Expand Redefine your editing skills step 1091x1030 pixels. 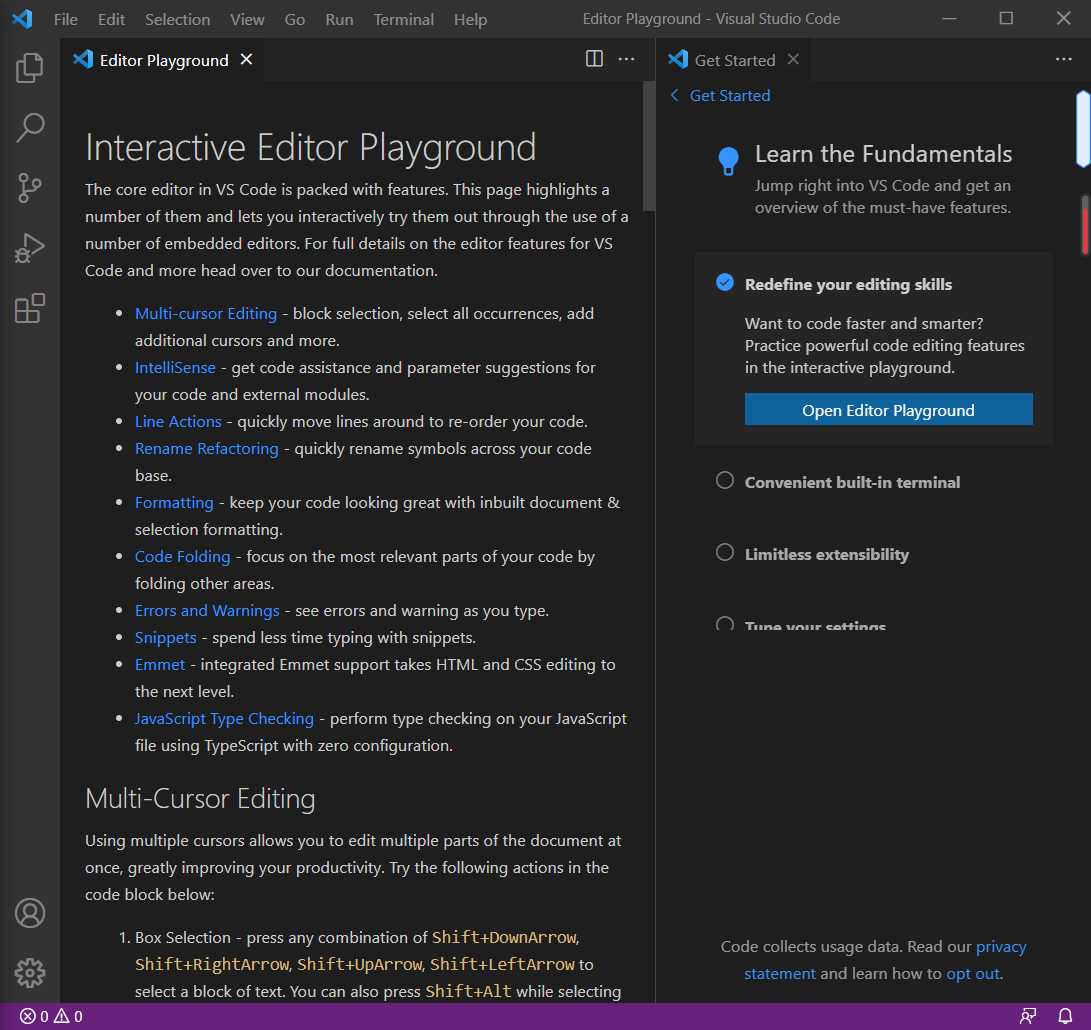pos(848,285)
